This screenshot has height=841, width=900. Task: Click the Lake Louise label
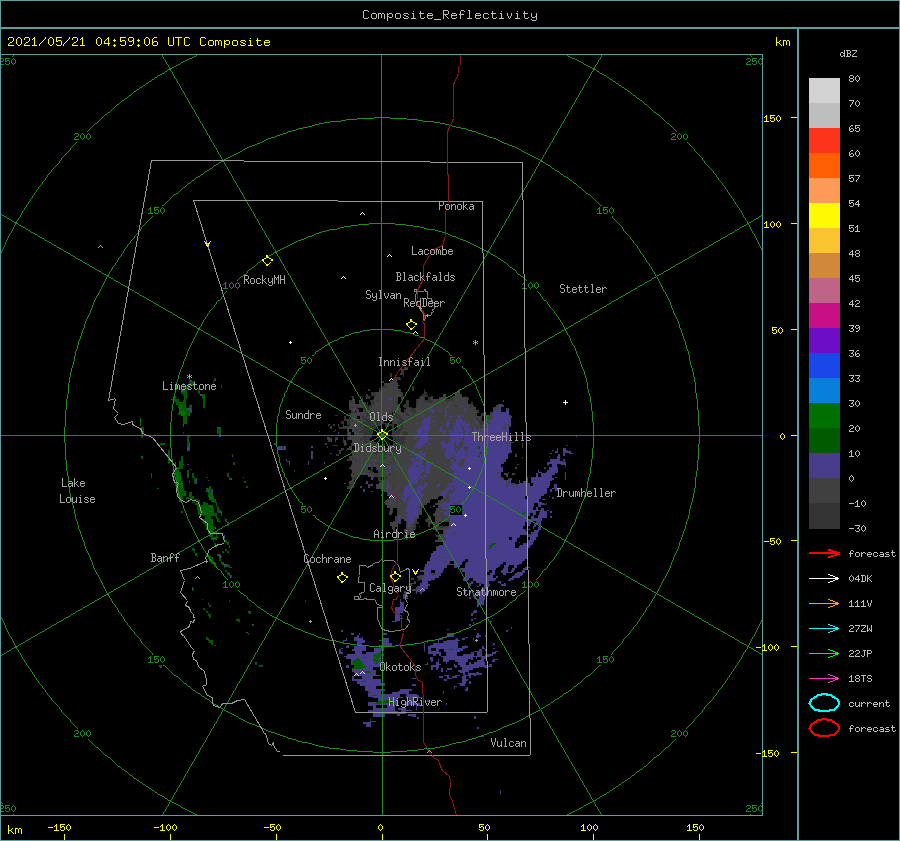coord(77,491)
